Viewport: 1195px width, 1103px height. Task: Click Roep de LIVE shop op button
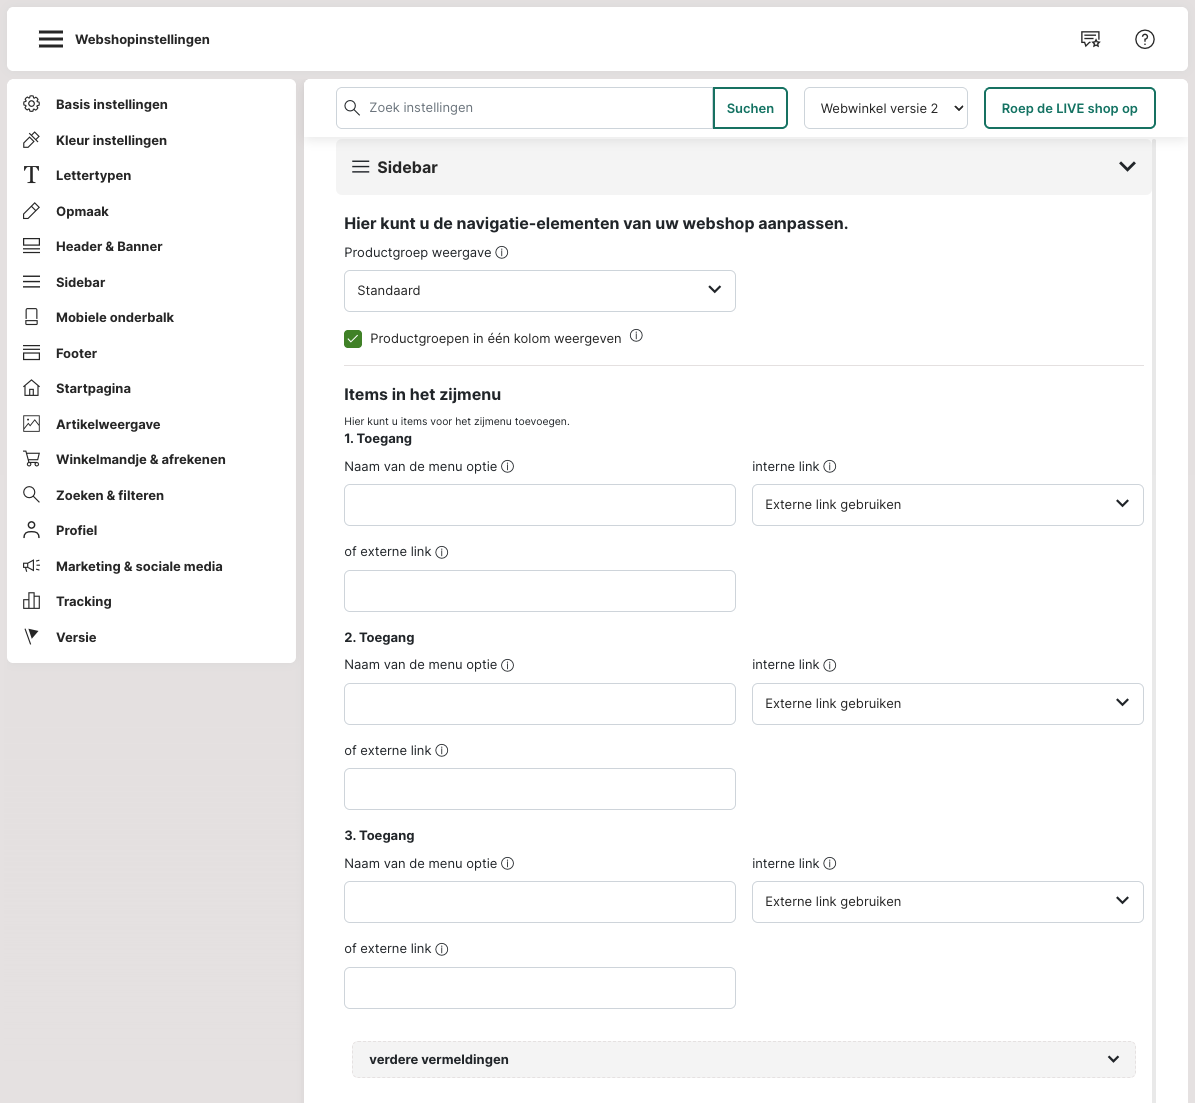click(1069, 108)
